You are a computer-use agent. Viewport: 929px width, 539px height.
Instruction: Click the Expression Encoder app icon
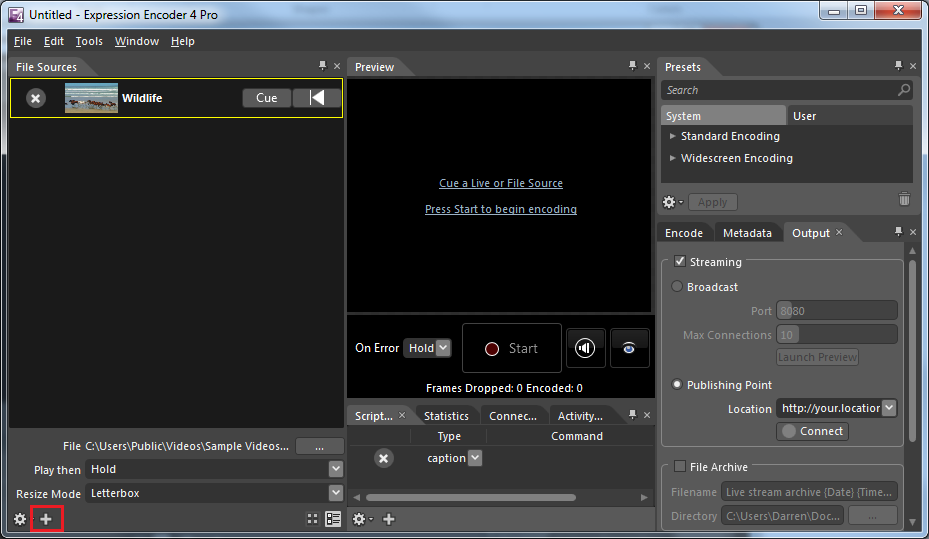[x=16, y=14]
